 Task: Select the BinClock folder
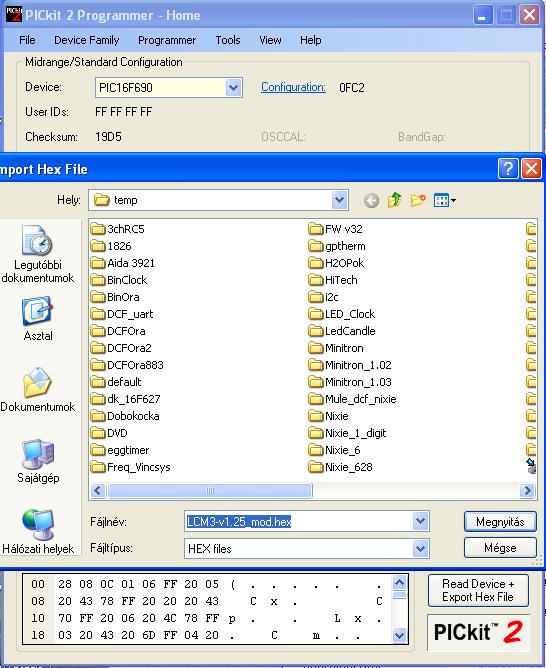point(119,280)
